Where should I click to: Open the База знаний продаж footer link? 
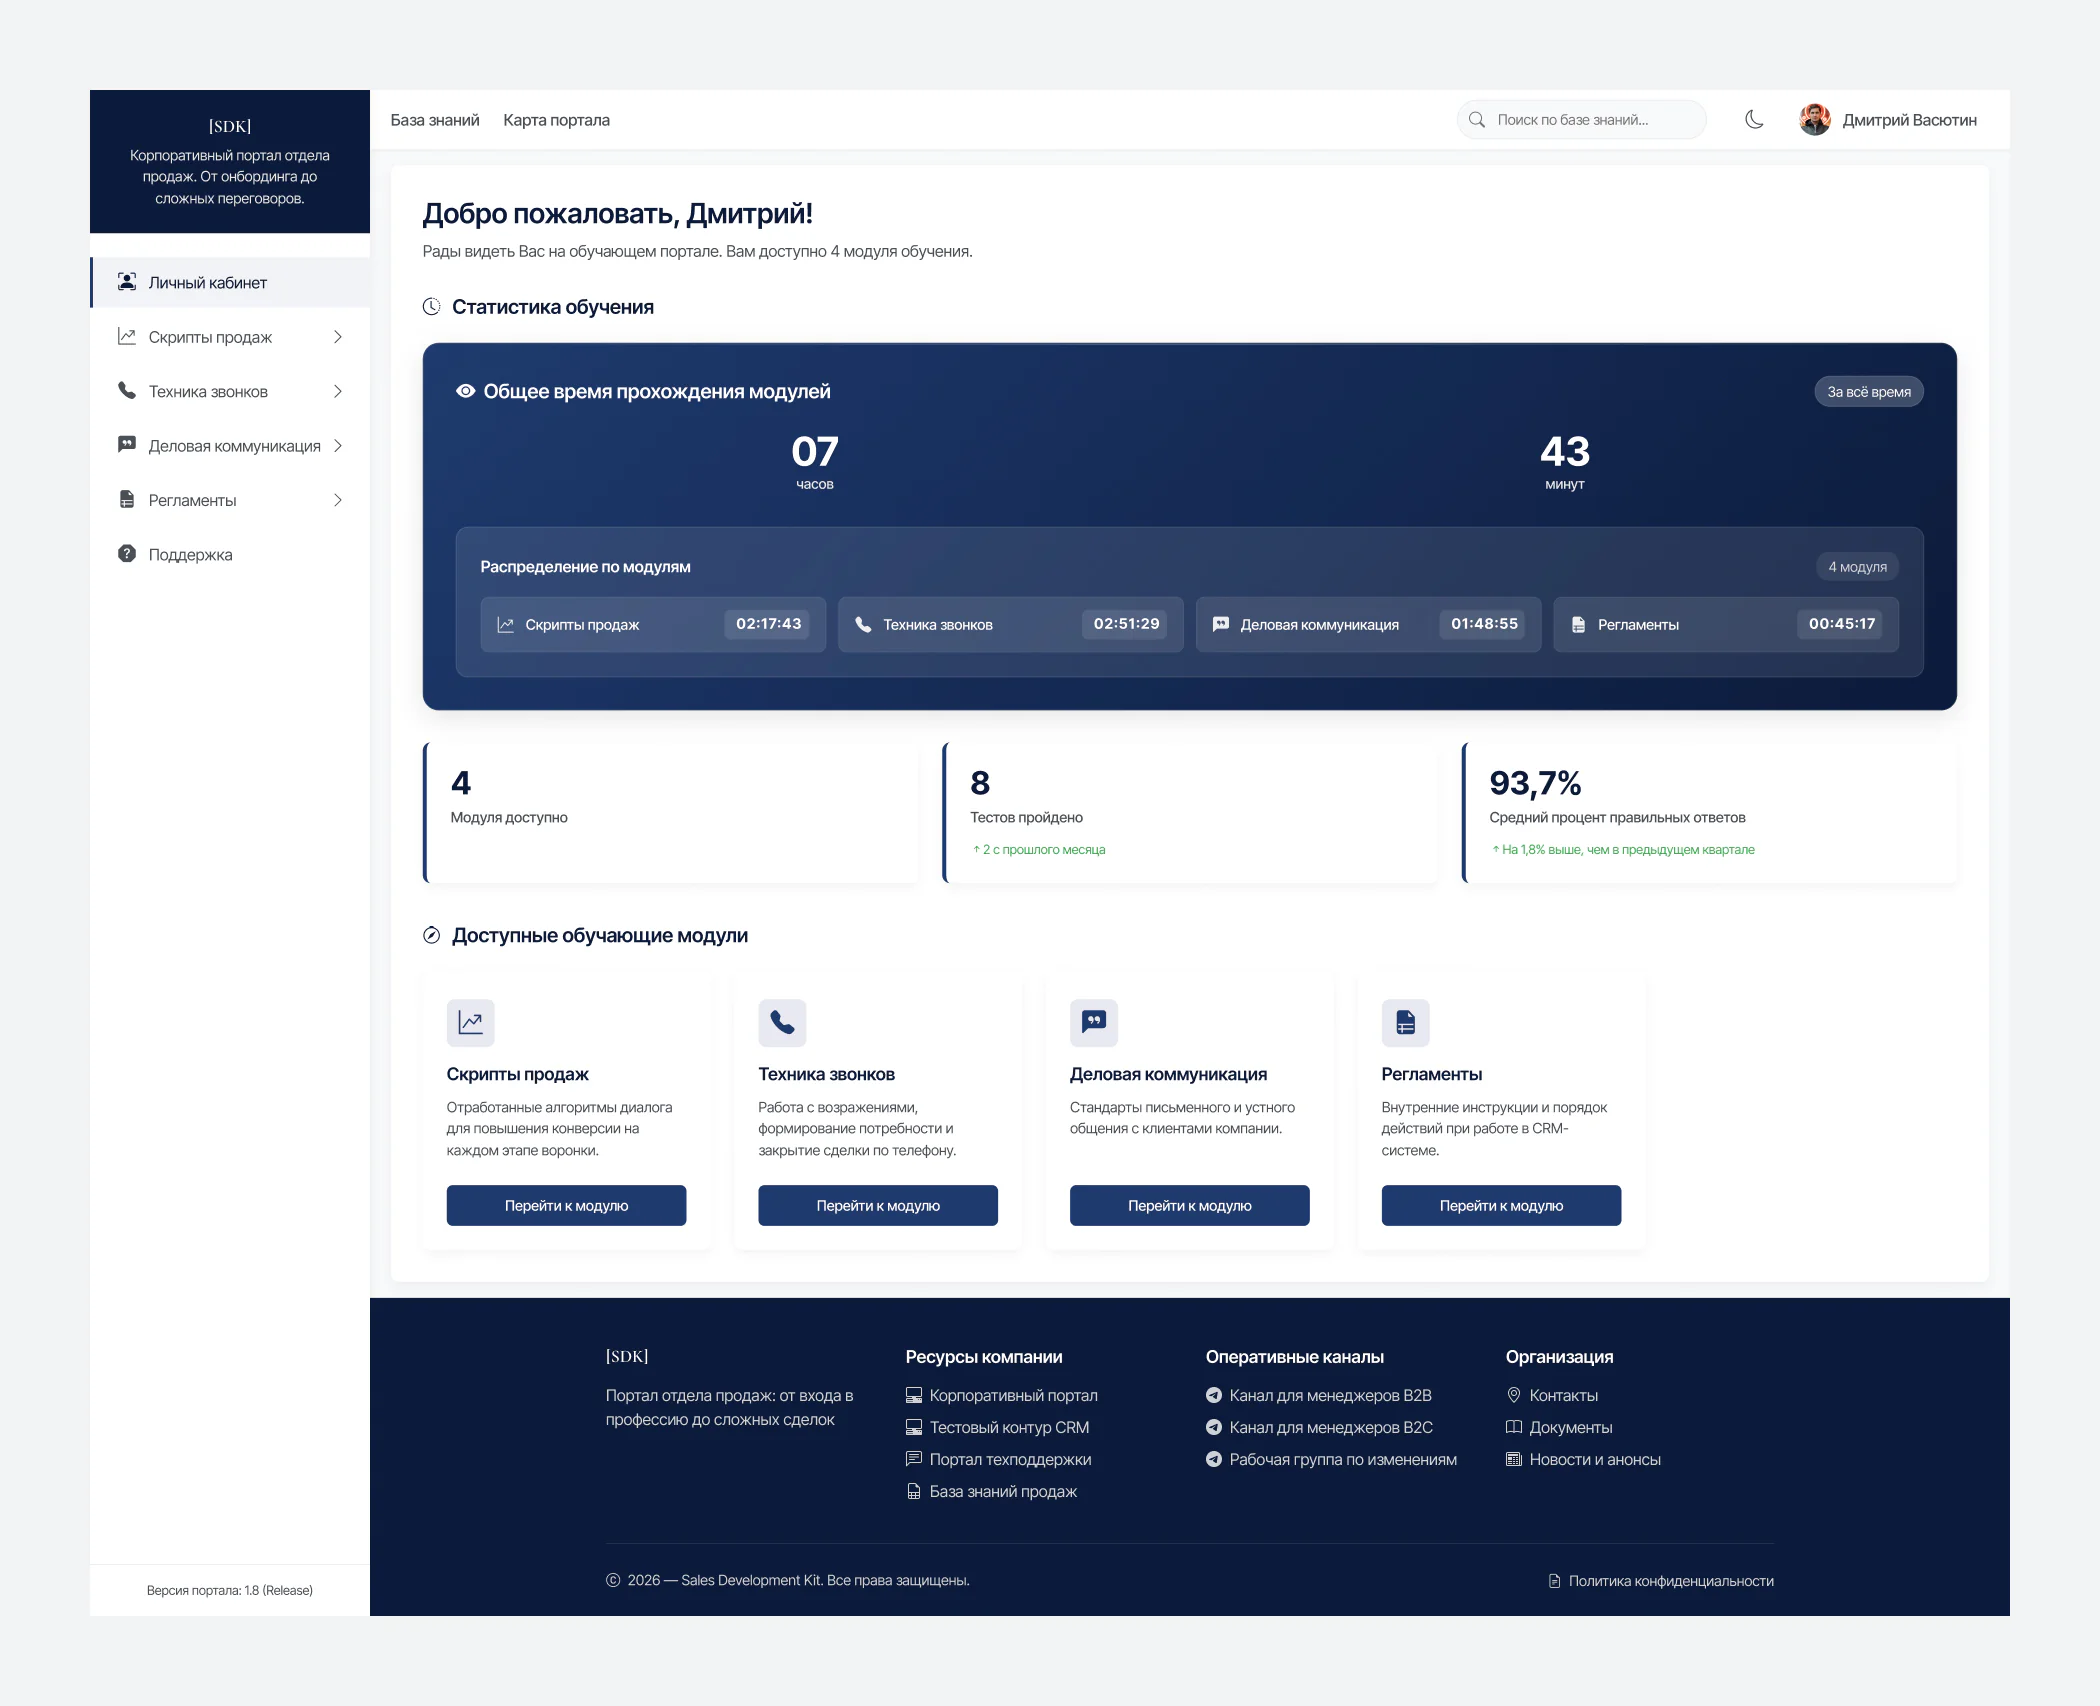click(x=991, y=1491)
